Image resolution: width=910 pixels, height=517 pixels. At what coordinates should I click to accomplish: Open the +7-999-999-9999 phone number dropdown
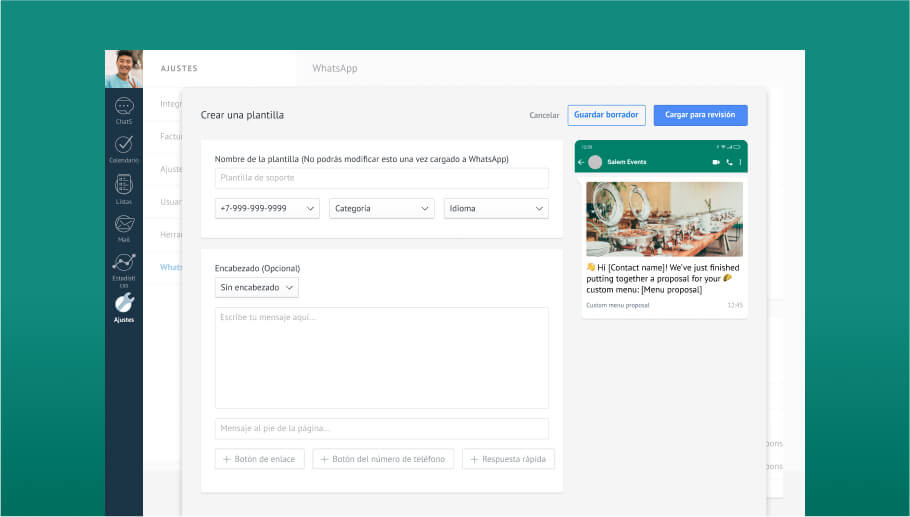point(267,208)
